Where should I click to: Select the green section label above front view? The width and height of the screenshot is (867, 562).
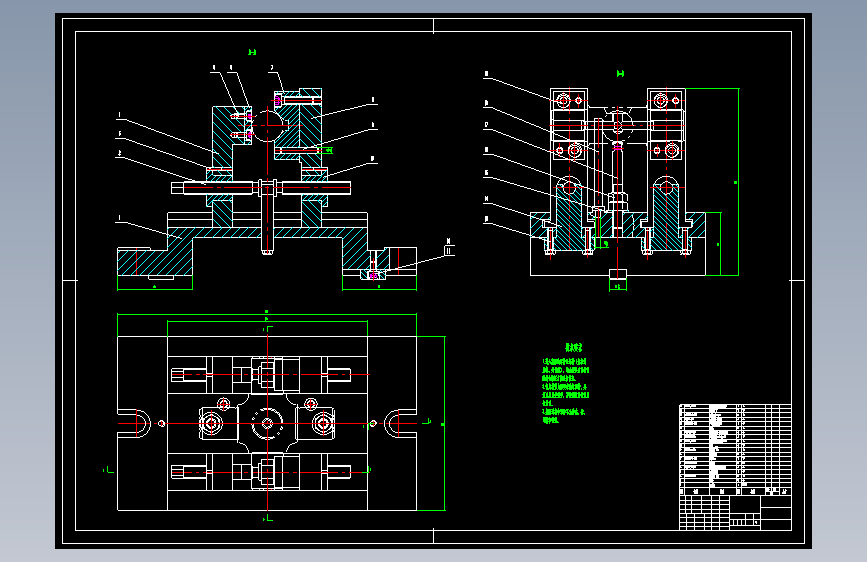pos(252,53)
